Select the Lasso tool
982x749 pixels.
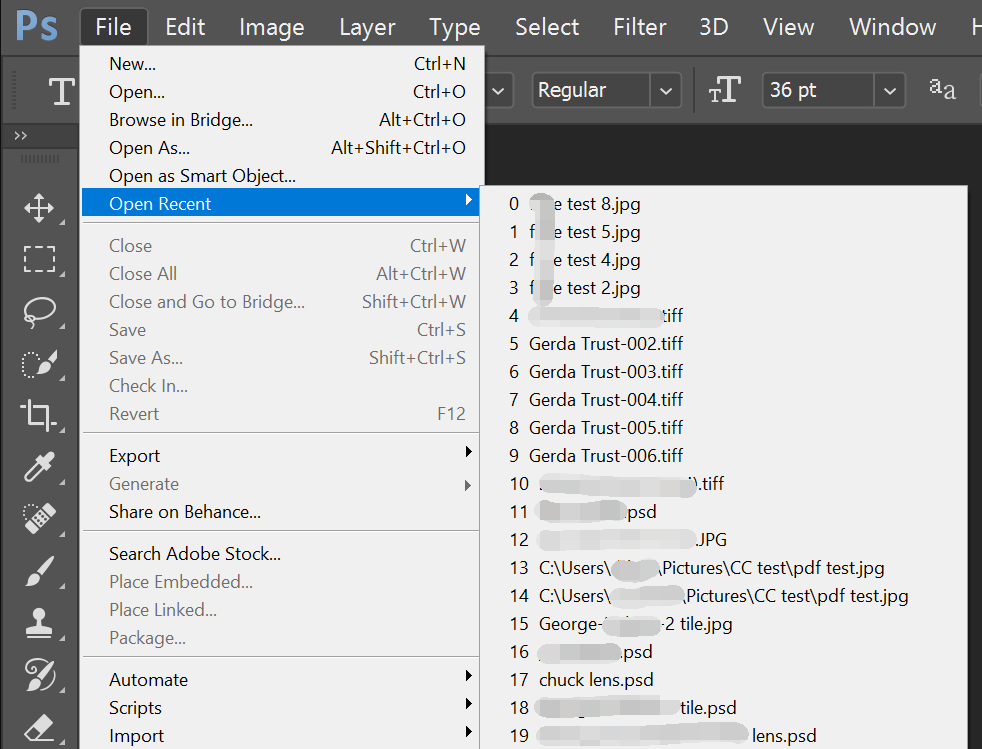[39, 311]
